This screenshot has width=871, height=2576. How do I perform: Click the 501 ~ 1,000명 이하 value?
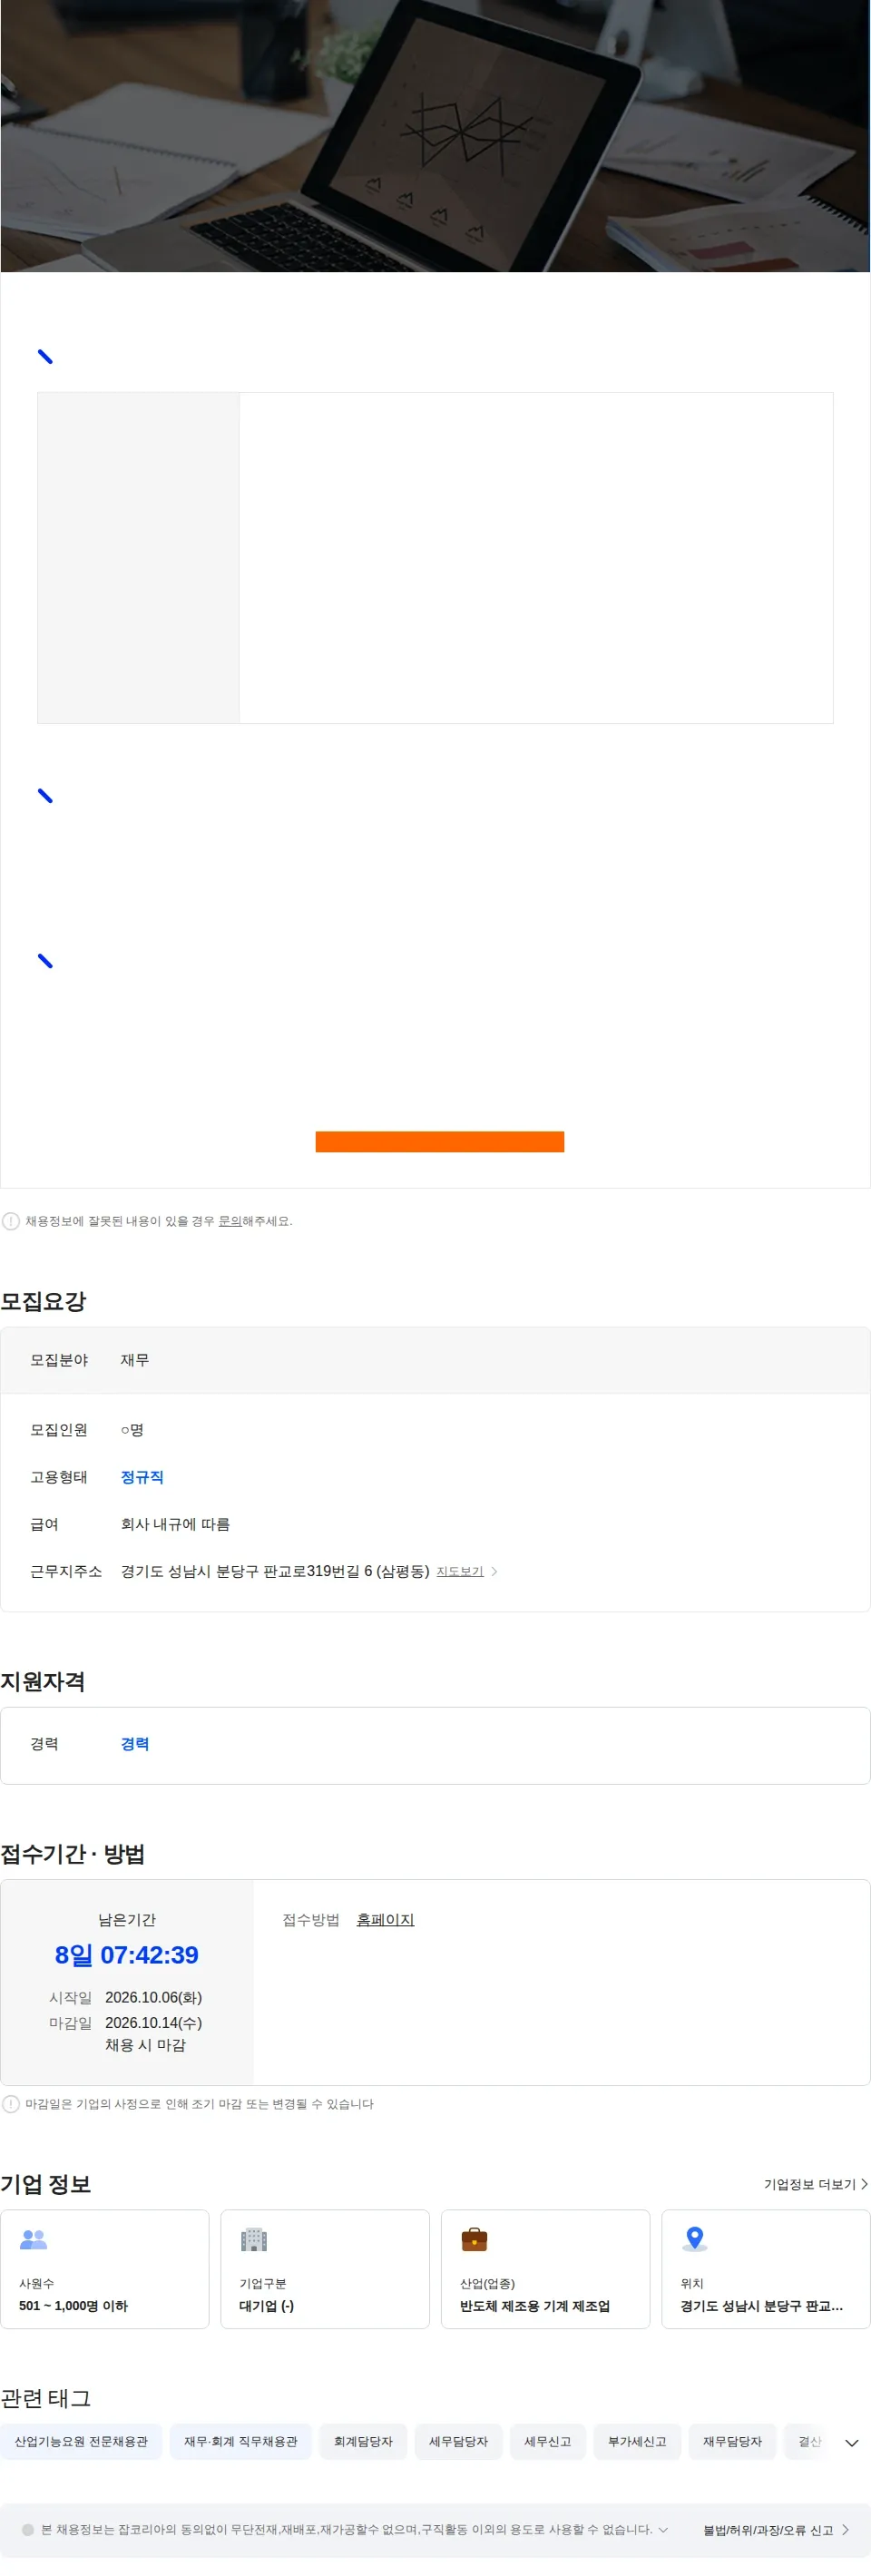click(x=74, y=2306)
